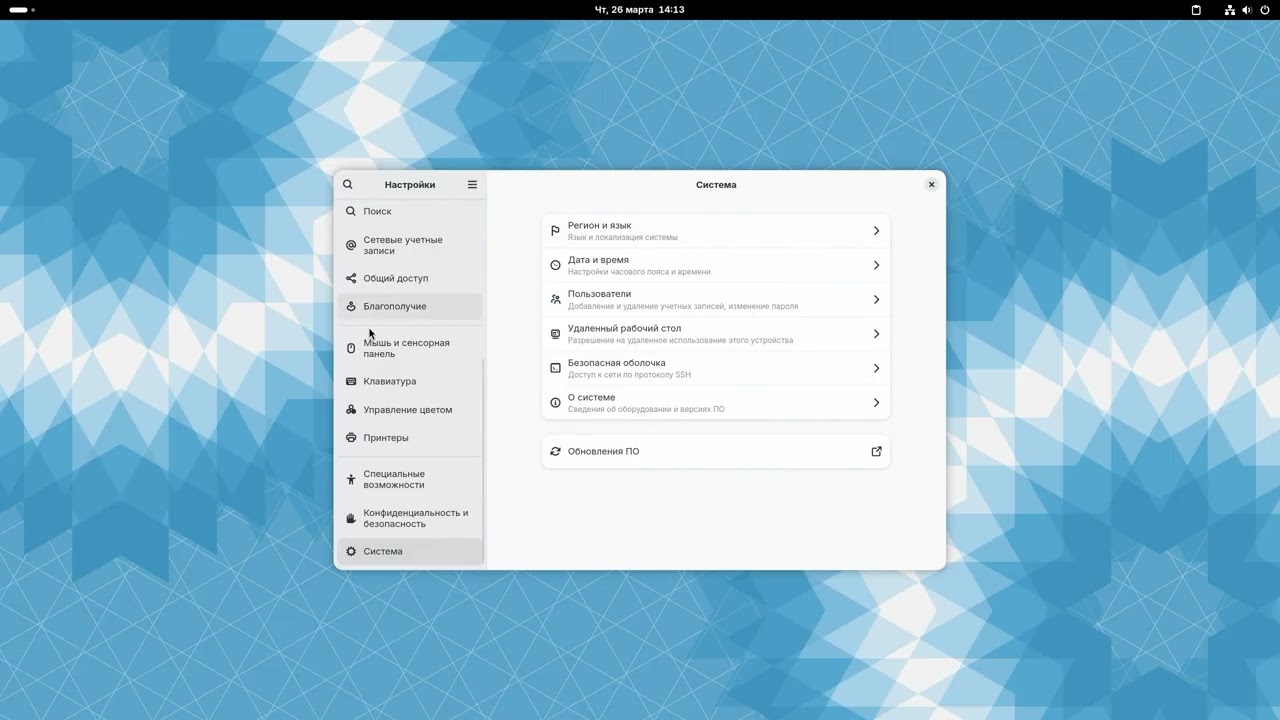Open the Общий доступ panel
Image resolution: width=1280 pixels, height=720 pixels.
(x=410, y=278)
